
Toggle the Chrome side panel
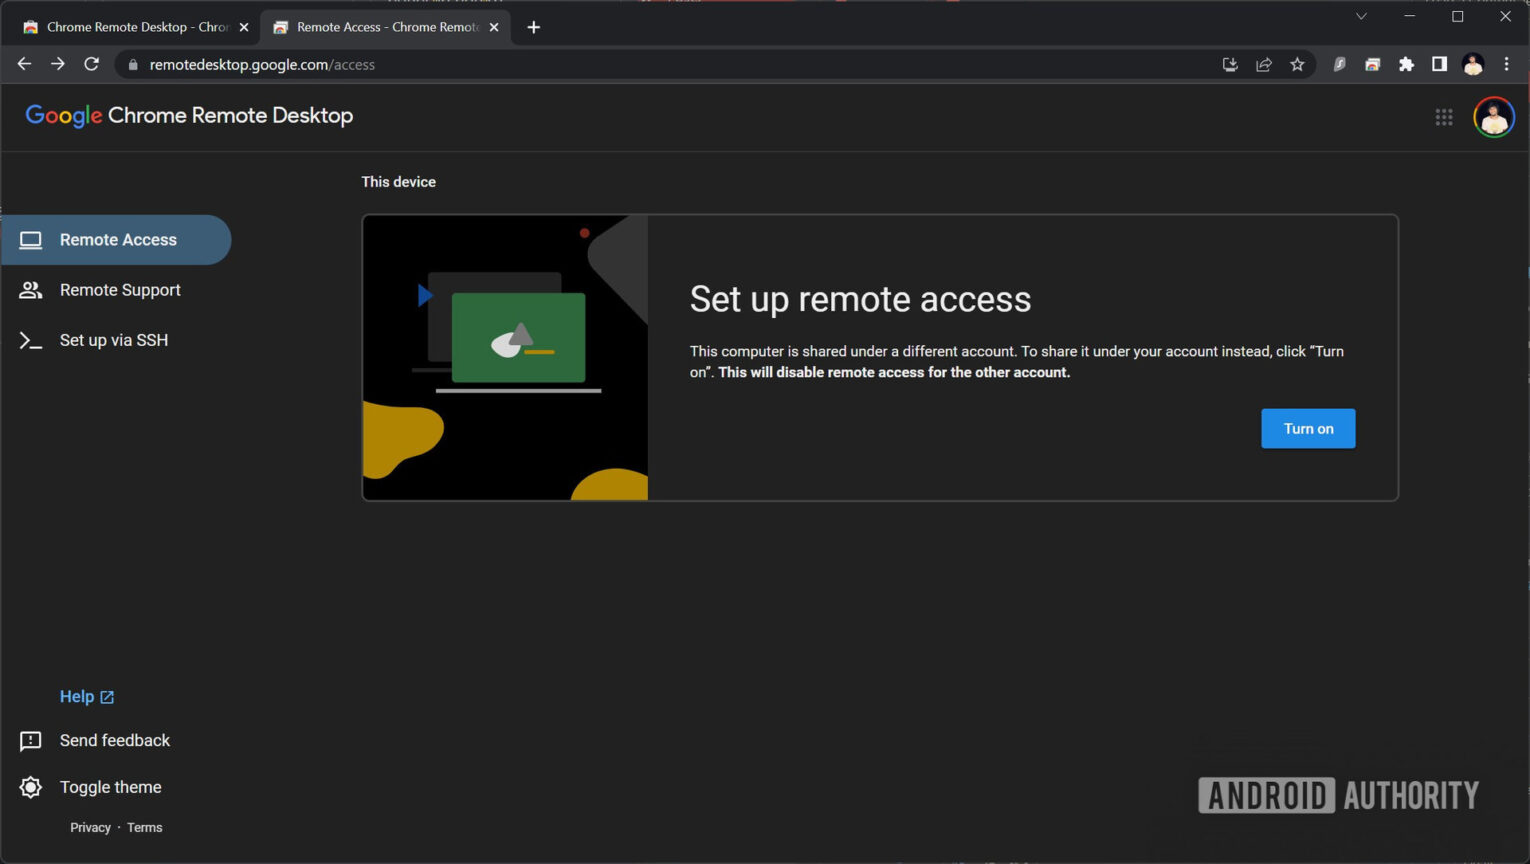(1439, 64)
